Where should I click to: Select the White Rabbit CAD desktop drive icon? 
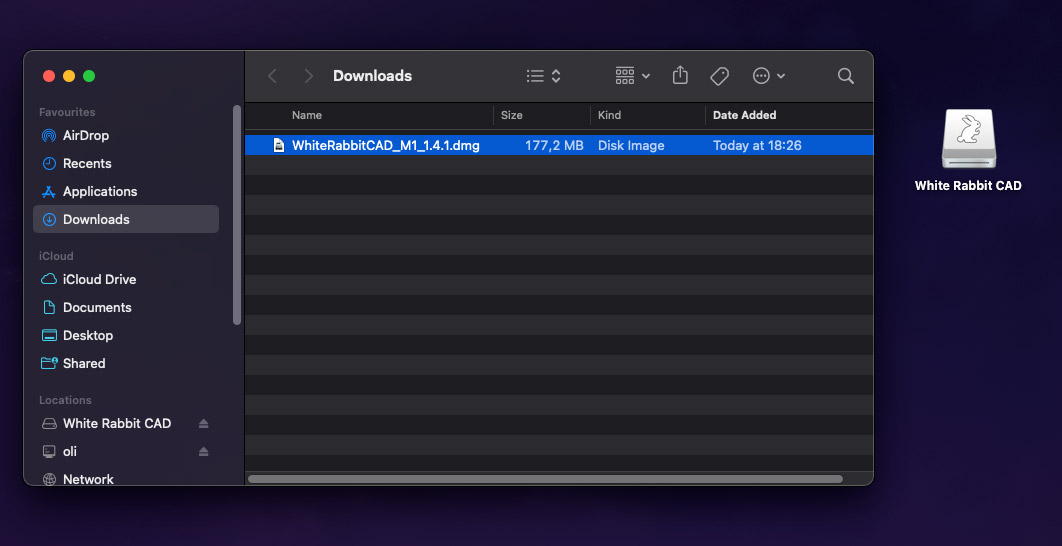(x=969, y=139)
